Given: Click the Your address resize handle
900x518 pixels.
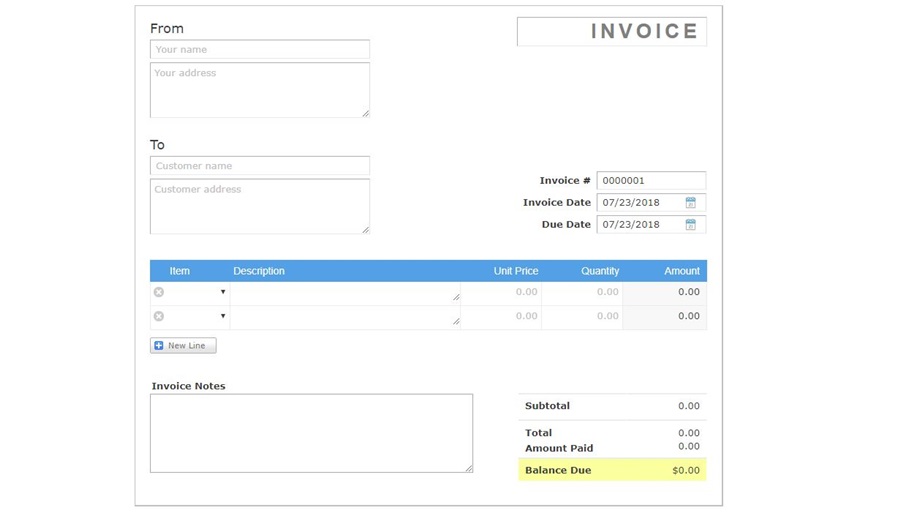Looking at the screenshot, I should (366, 114).
